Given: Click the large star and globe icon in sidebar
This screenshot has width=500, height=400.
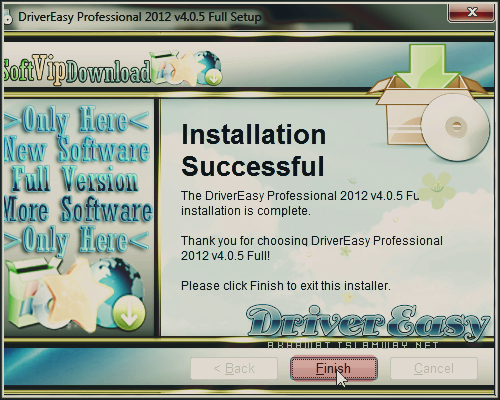Looking at the screenshot, I should 77,295.
